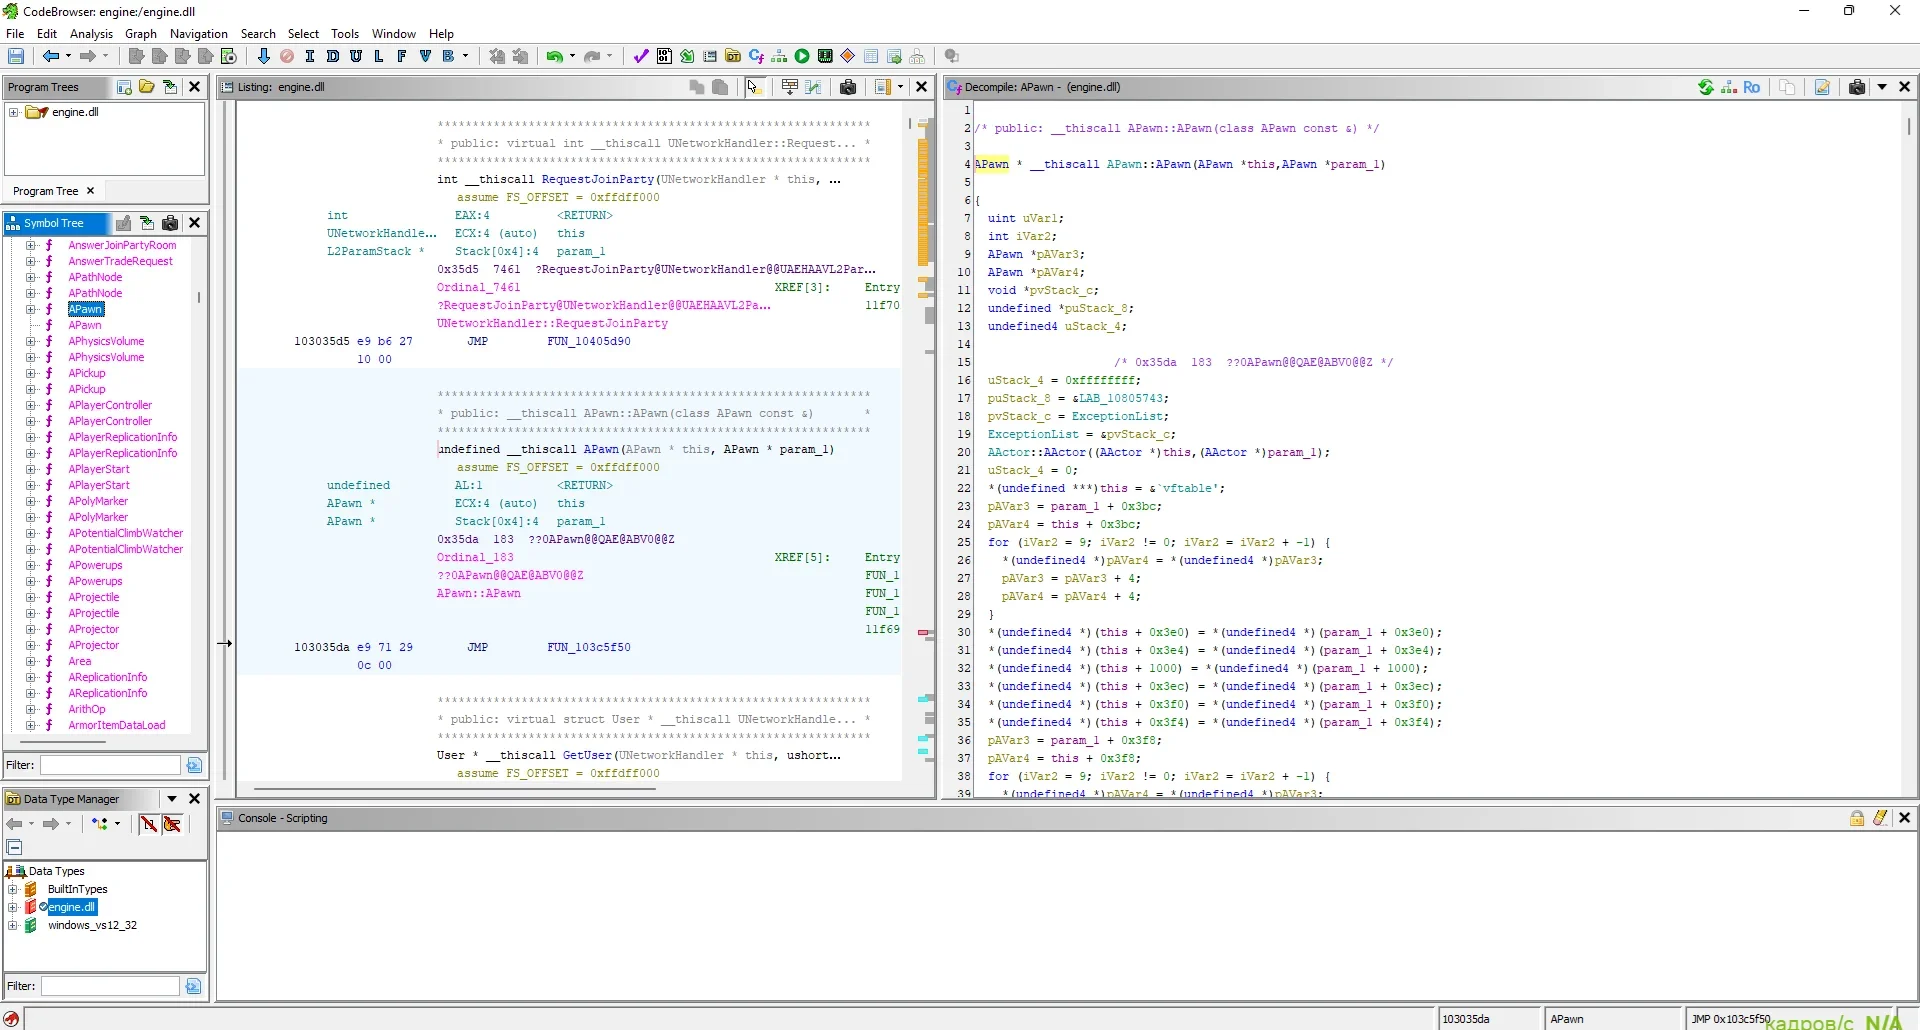Select the AProjectile item in Symbol Tree
Image resolution: width=1920 pixels, height=1030 pixels.
pyautogui.click(x=93, y=597)
